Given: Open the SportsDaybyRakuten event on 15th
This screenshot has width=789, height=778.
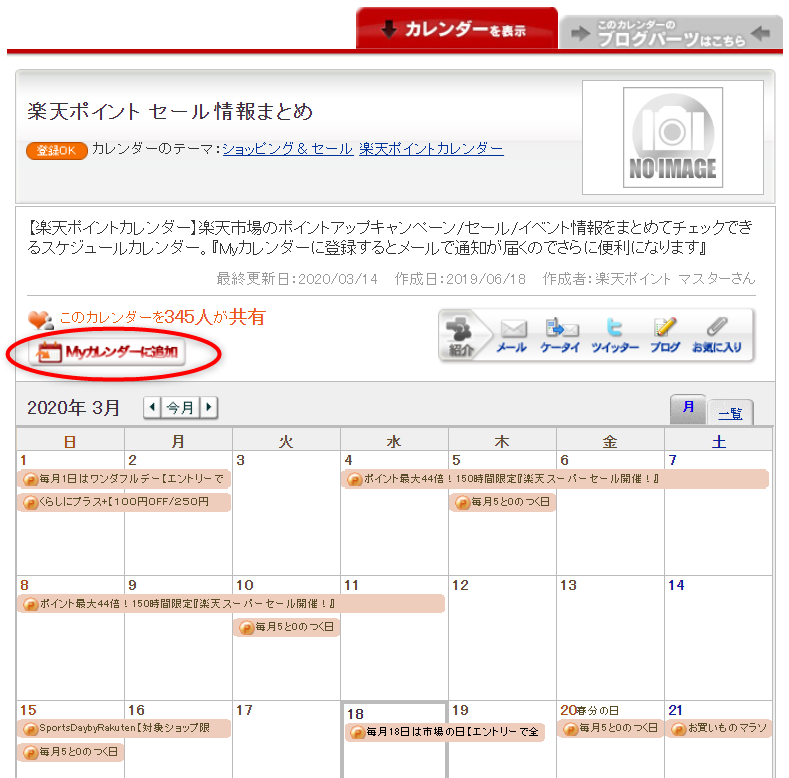Looking at the screenshot, I should point(123,728).
